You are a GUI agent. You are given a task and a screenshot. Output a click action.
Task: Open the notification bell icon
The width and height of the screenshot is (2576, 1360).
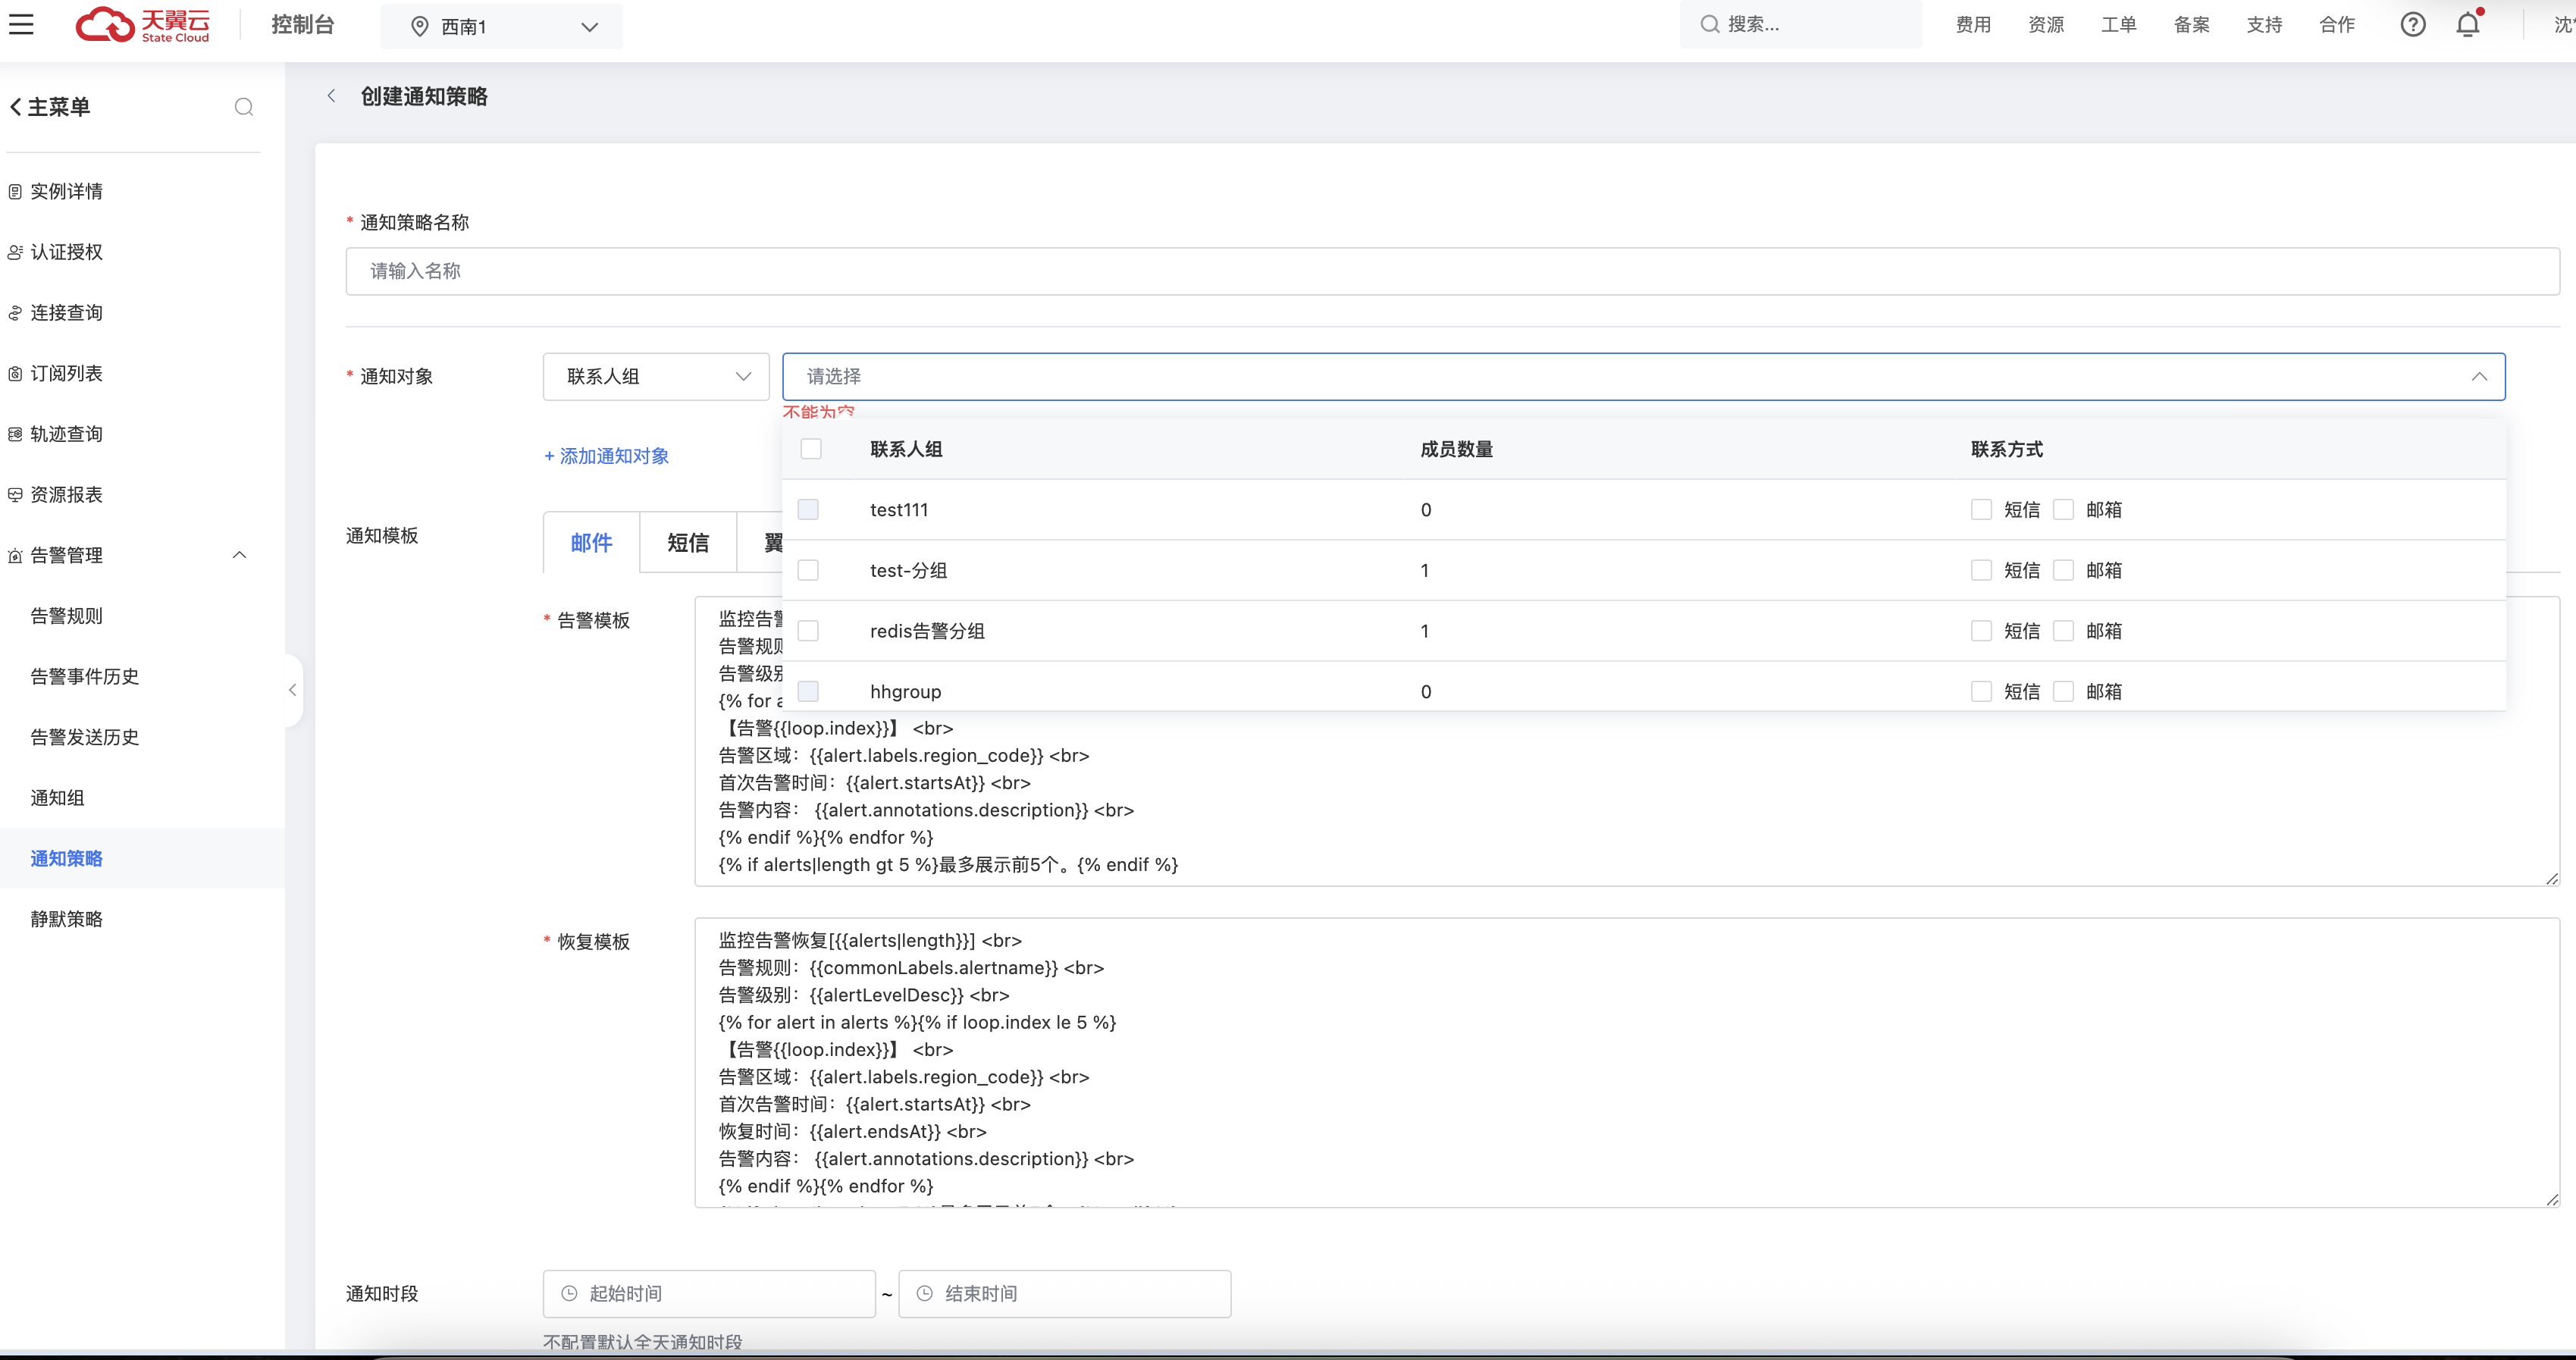[x=2467, y=24]
